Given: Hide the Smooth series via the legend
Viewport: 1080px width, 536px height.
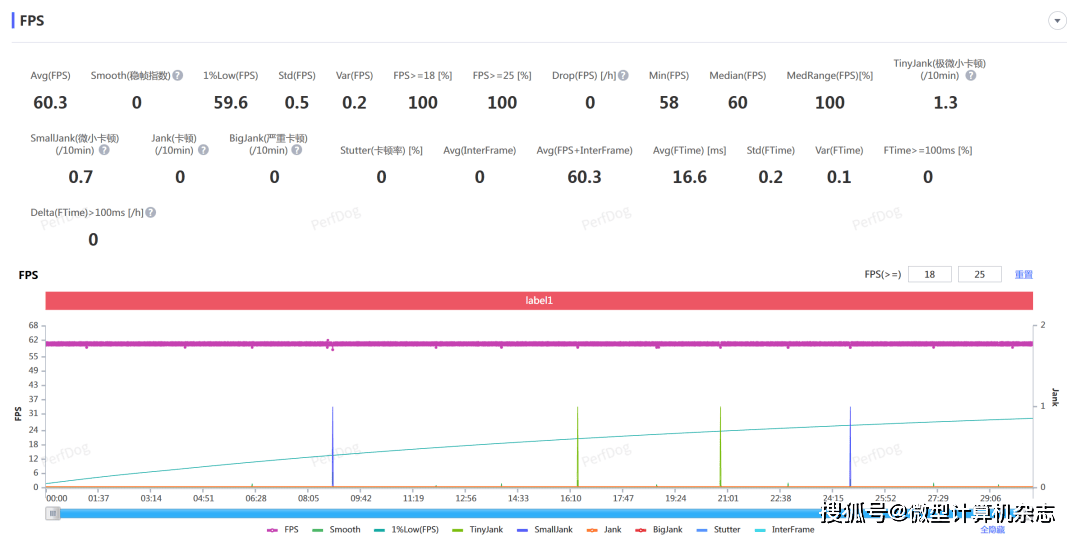Looking at the screenshot, I should 336,529.
